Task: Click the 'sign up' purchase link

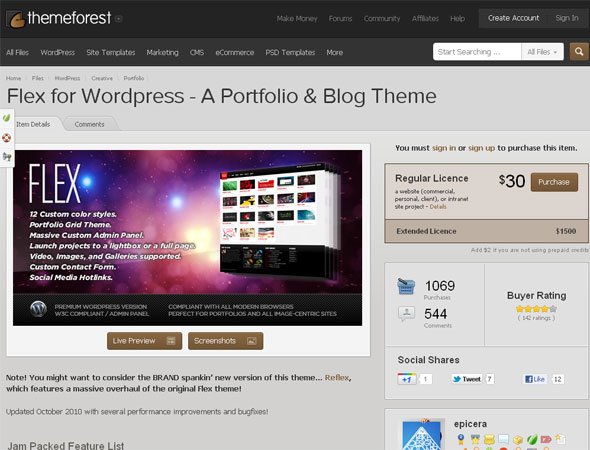Action: pos(481,148)
